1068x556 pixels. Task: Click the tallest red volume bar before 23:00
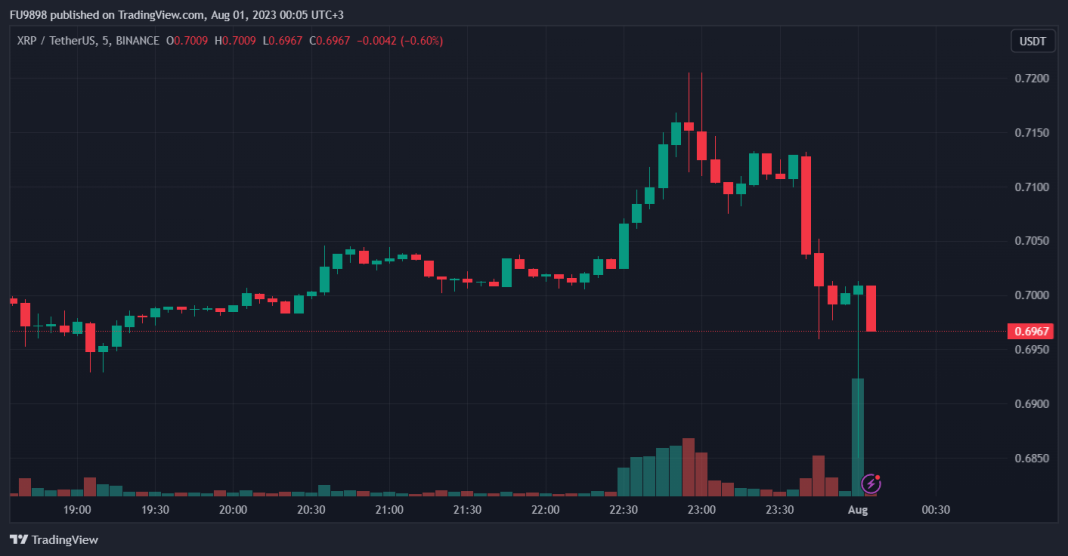(x=688, y=467)
